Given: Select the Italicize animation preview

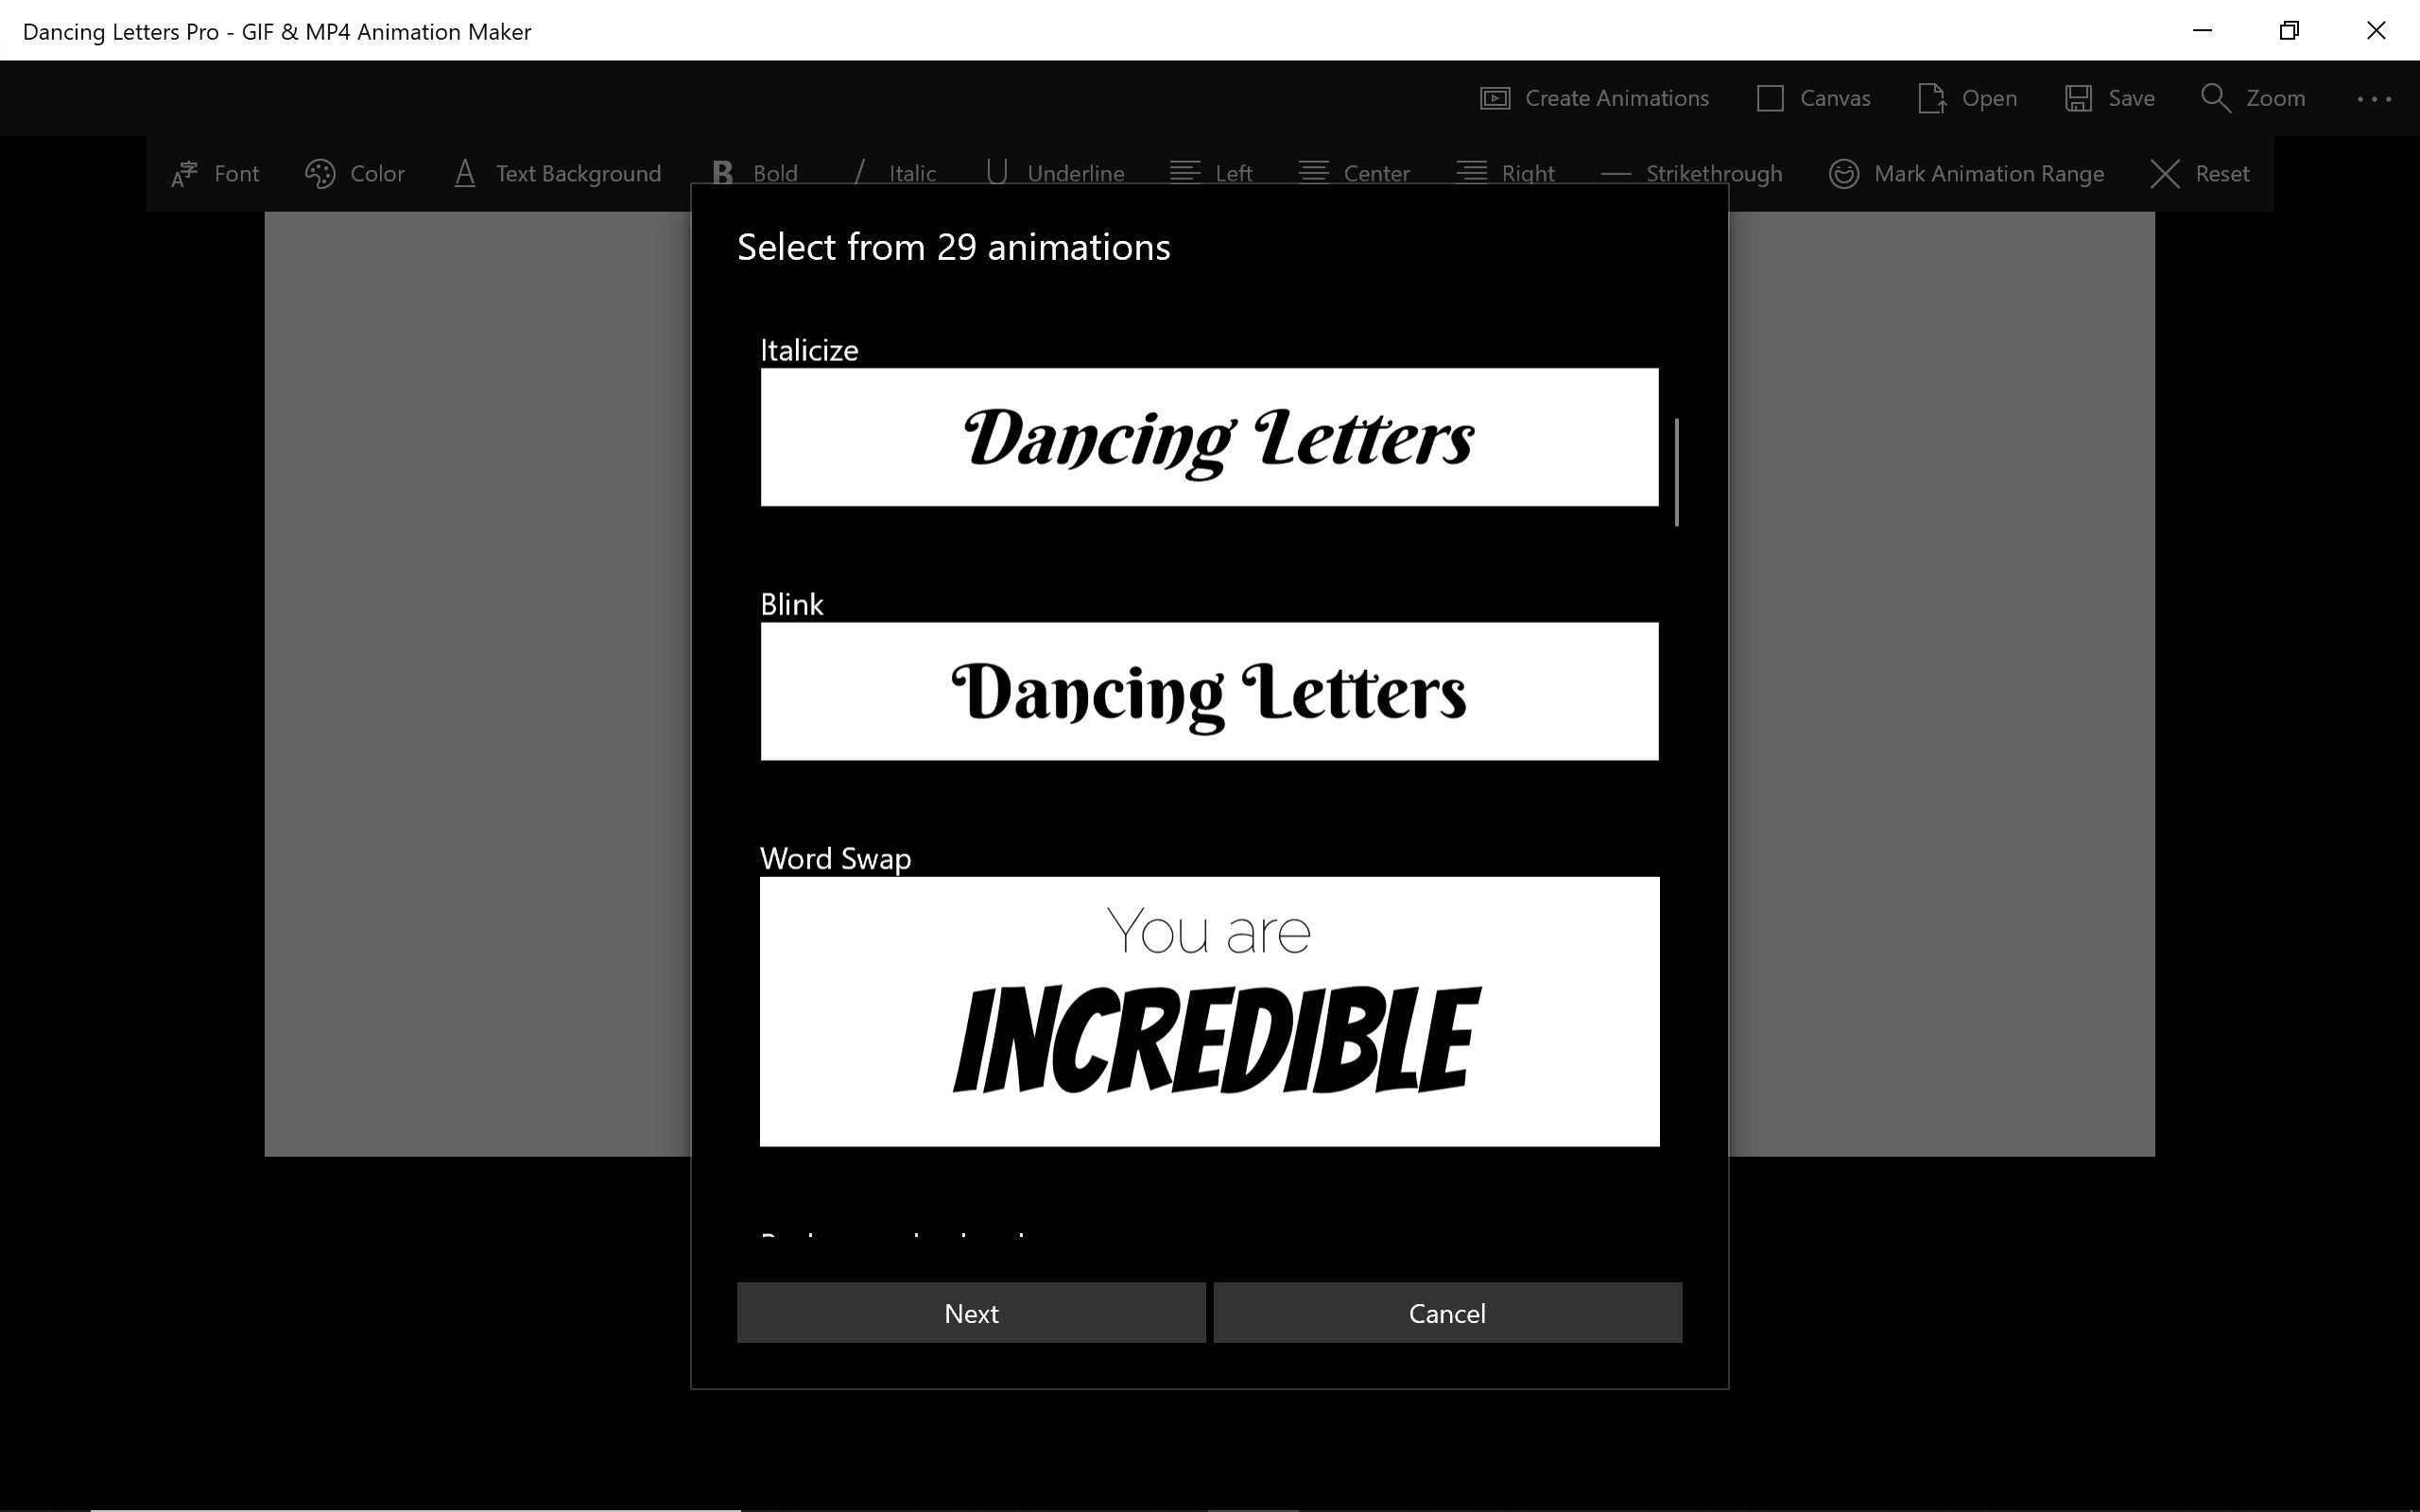Looking at the screenshot, I should pyautogui.click(x=1209, y=437).
